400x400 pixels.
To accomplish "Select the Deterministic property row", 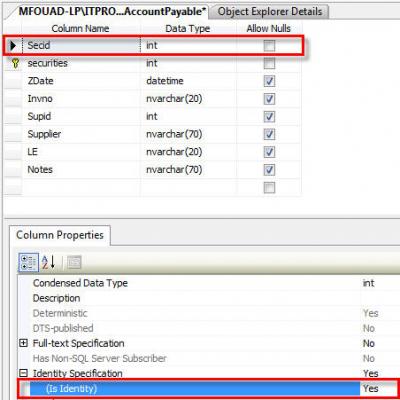I will point(208,313).
